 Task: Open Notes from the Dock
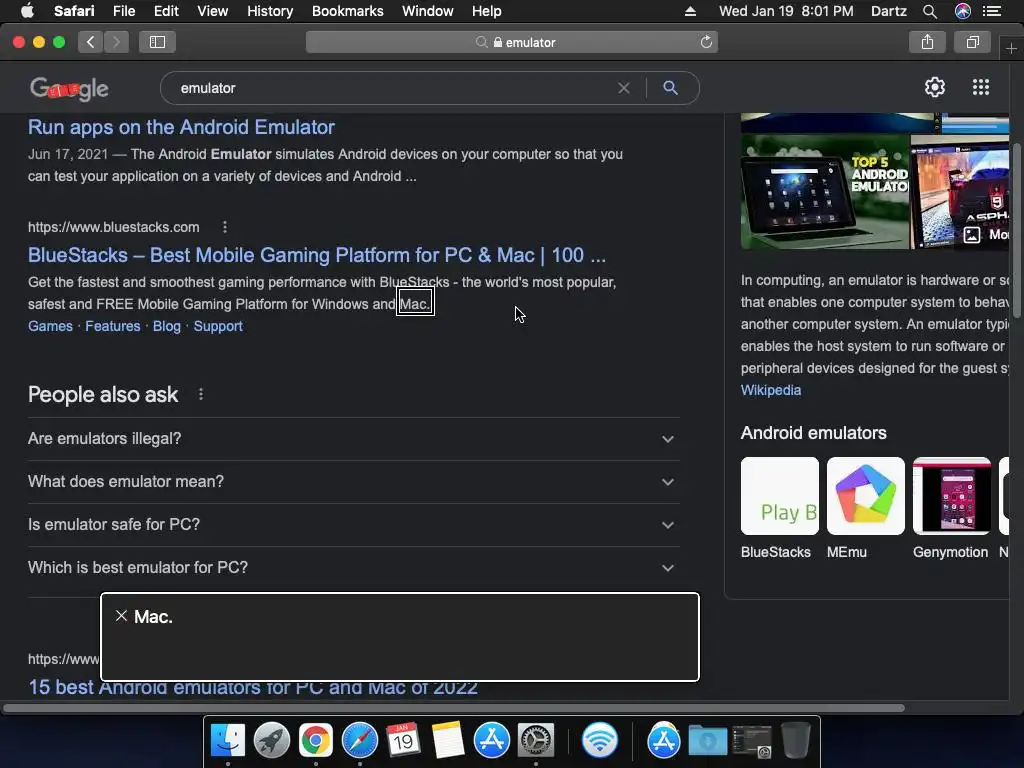pos(447,741)
